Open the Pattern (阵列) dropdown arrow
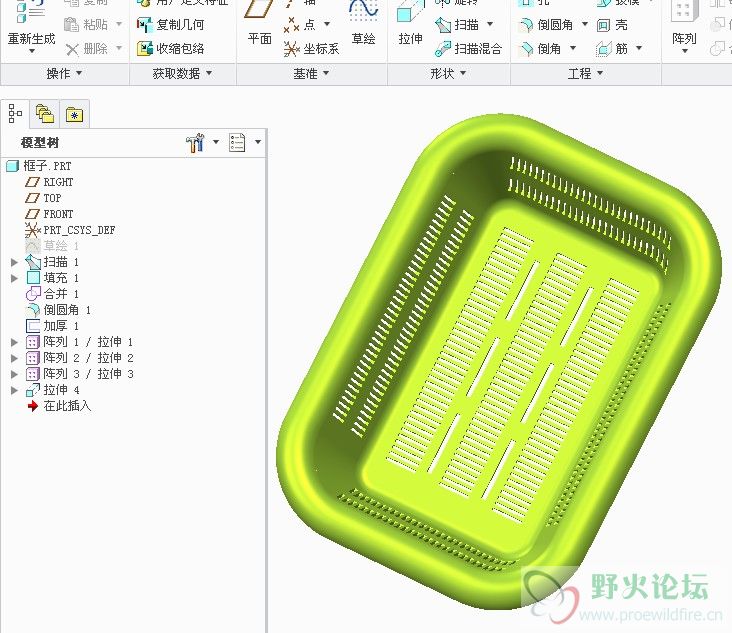The width and height of the screenshot is (732, 633). tap(685, 51)
